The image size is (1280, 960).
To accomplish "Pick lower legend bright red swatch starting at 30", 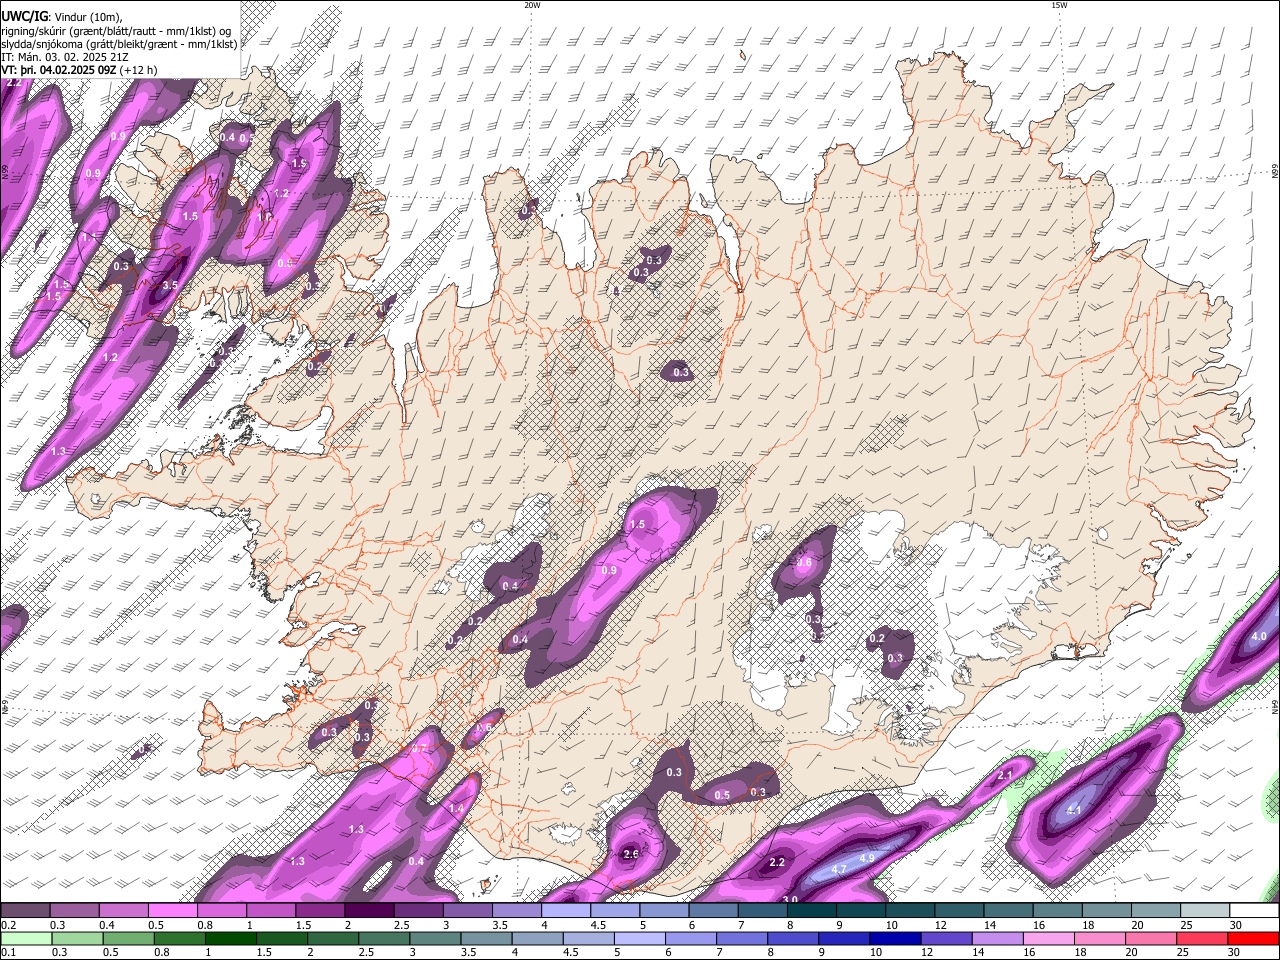I will click(1254, 938).
